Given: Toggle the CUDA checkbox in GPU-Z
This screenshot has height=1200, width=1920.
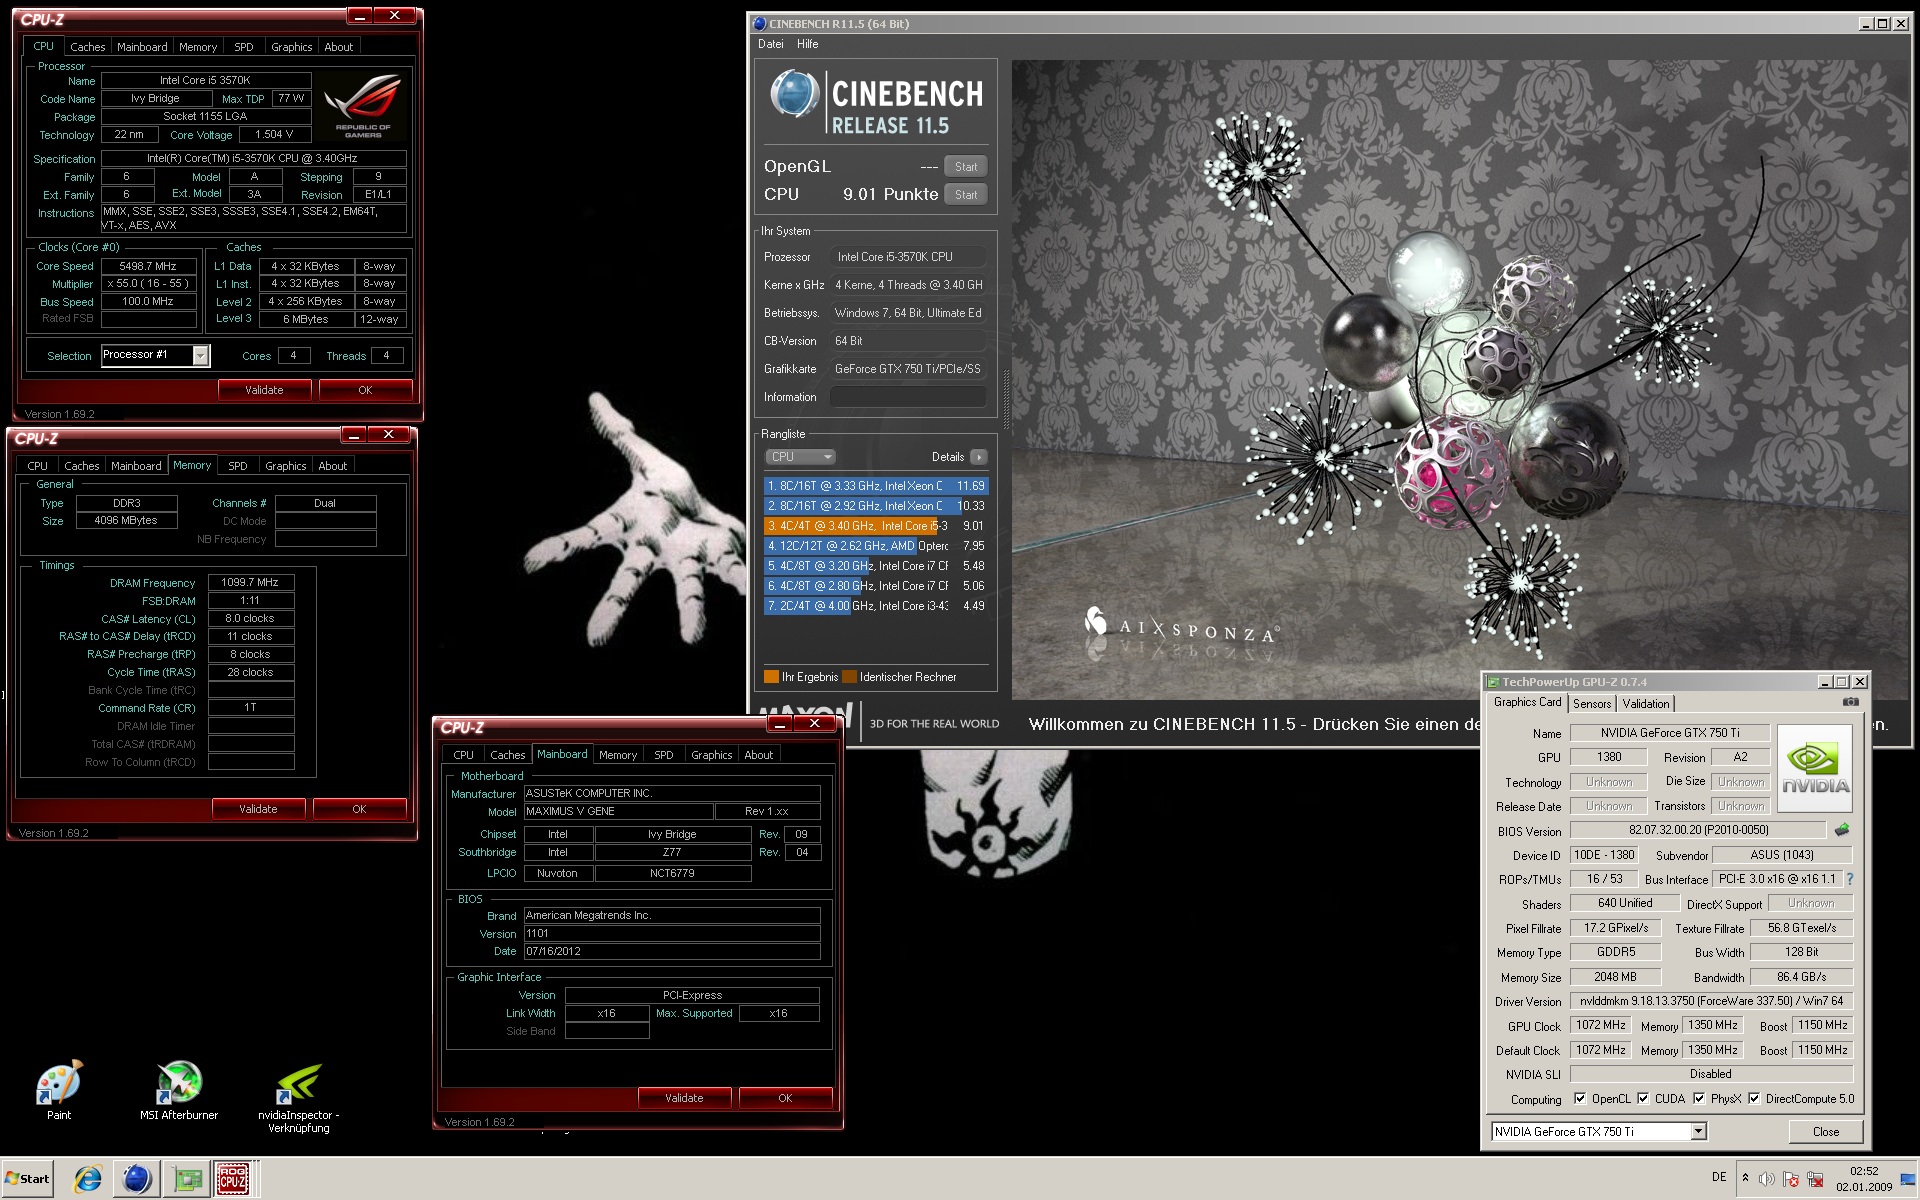Looking at the screenshot, I should coord(1643,1098).
